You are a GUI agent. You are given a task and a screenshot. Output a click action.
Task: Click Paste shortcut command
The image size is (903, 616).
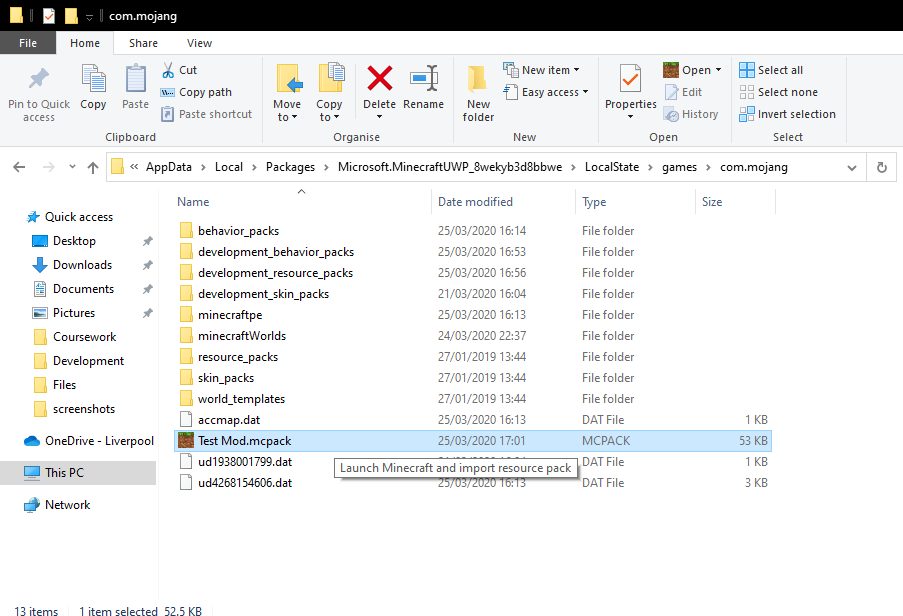click(207, 114)
